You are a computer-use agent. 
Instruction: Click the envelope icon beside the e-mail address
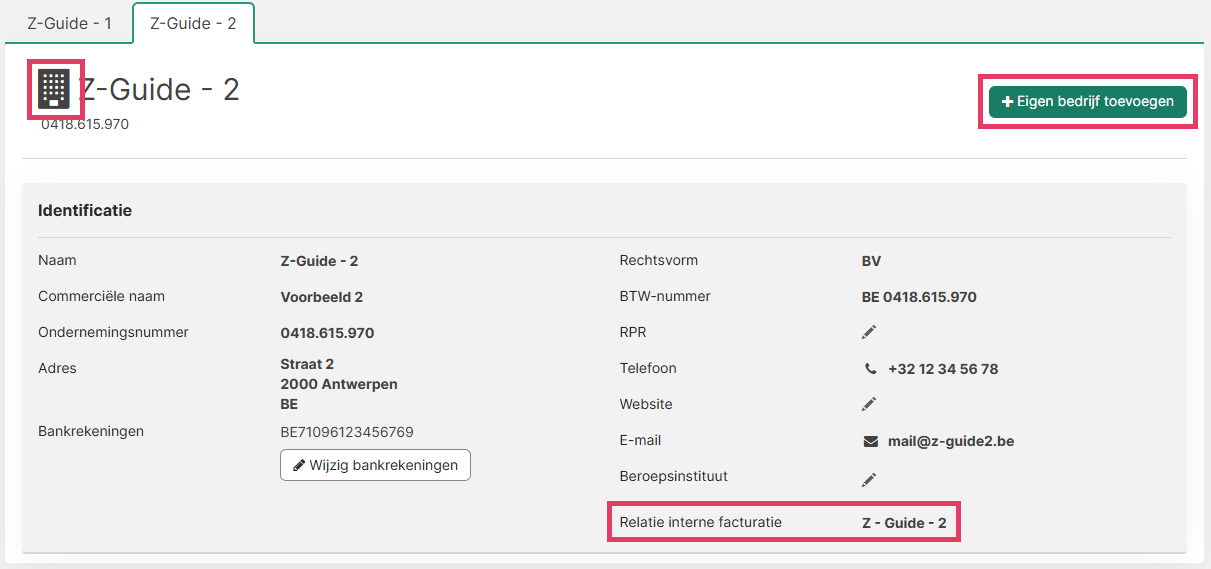[x=870, y=441]
